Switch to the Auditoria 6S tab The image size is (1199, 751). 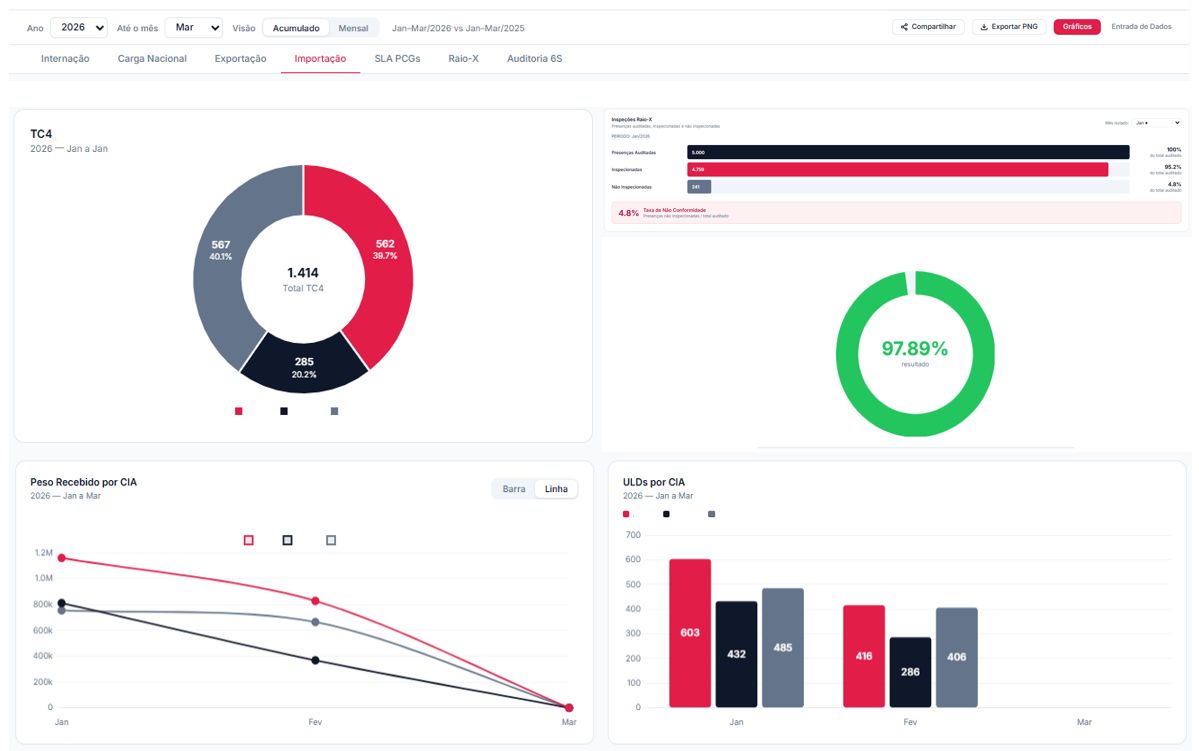click(535, 58)
